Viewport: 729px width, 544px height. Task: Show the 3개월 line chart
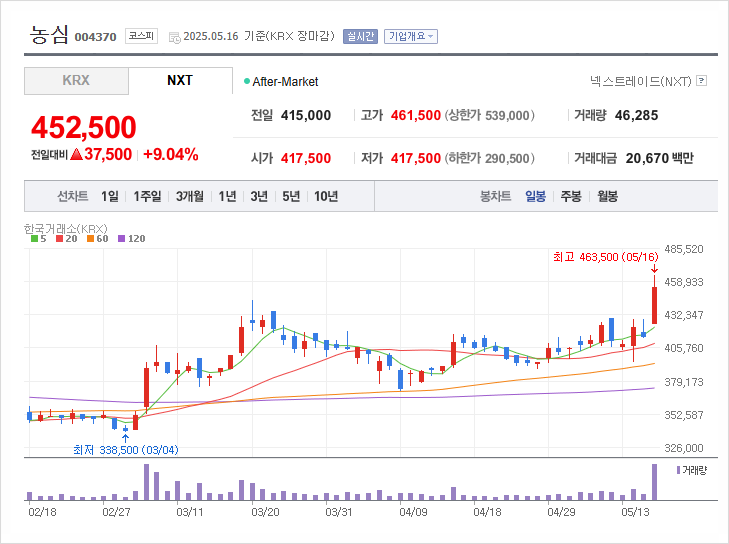click(190, 196)
